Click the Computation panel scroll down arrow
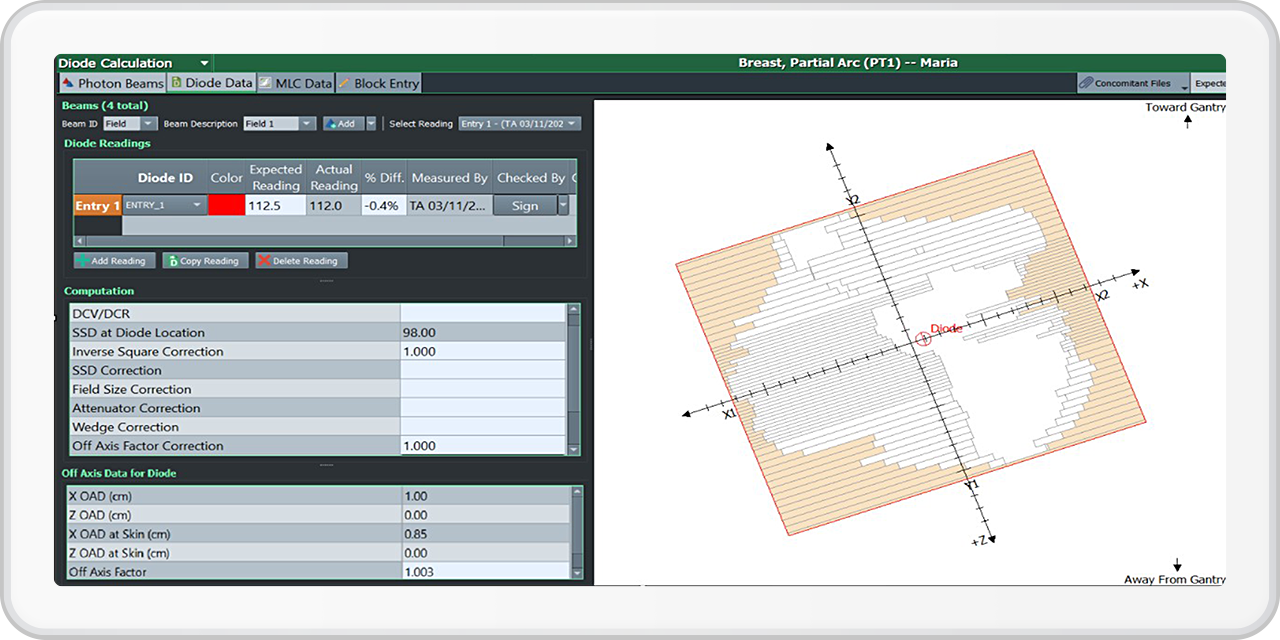This screenshot has height=640, width=1280. pyautogui.click(x=573, y=450)
